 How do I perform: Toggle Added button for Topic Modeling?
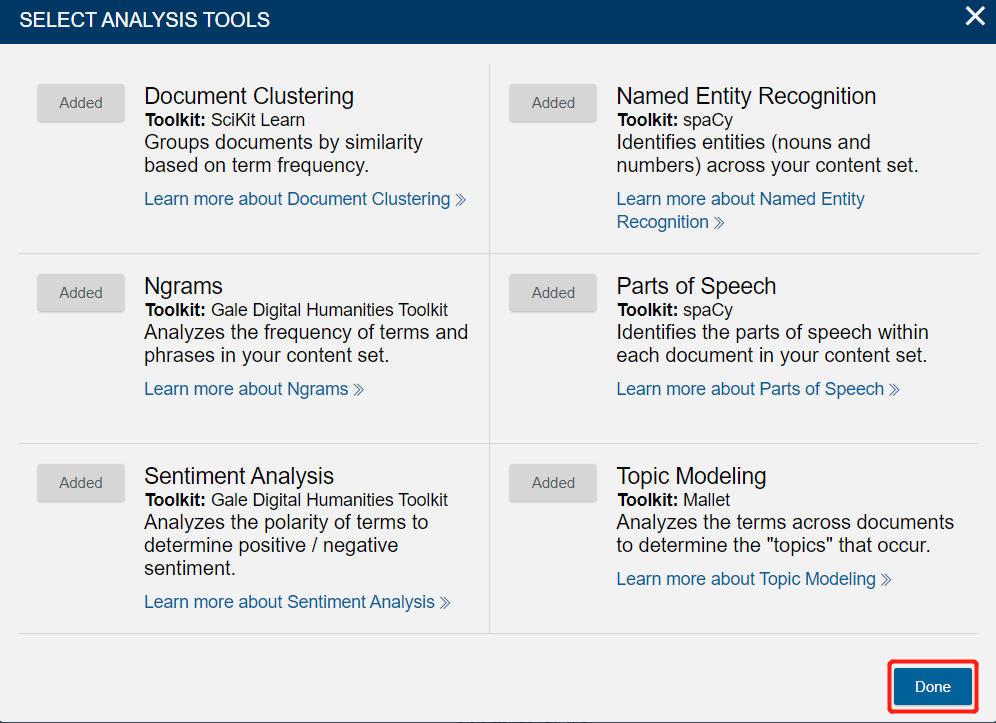point(553,482)
